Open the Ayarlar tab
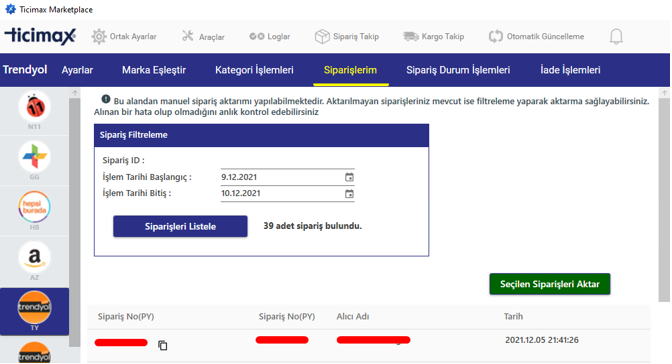672x364 pixels. 77,70
